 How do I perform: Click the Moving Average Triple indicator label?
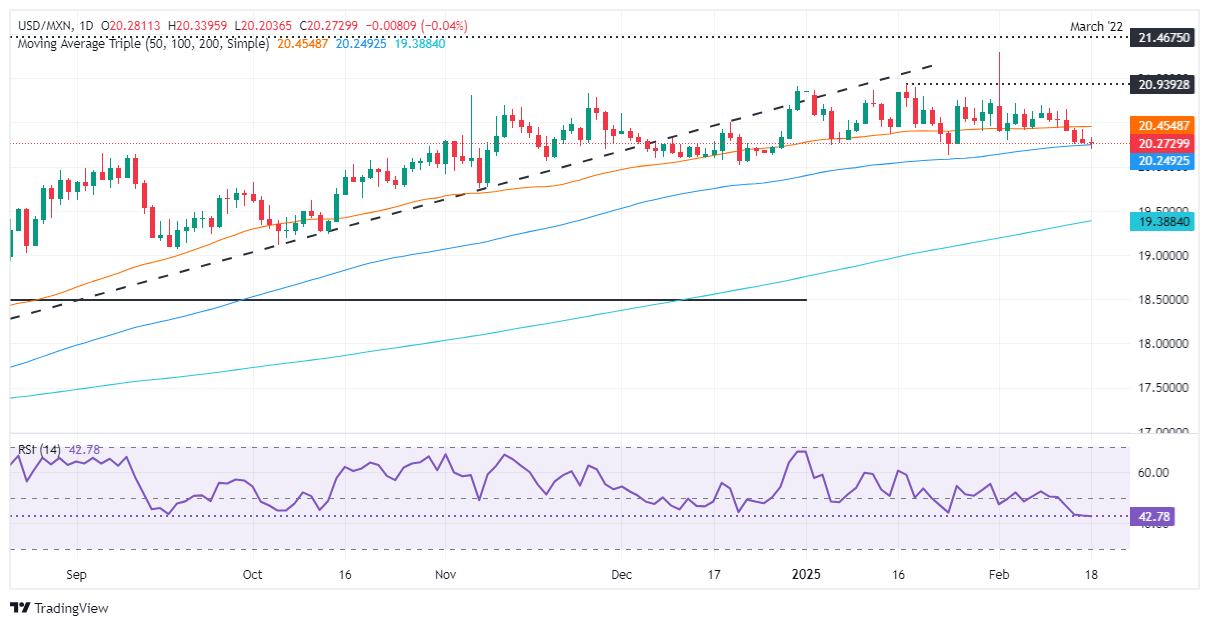(x=142, y=44)
